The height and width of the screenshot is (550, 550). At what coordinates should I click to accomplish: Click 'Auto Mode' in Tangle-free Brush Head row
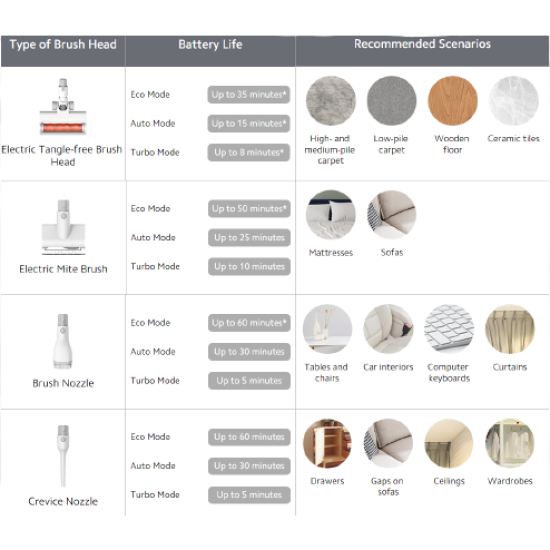[153, 123]
